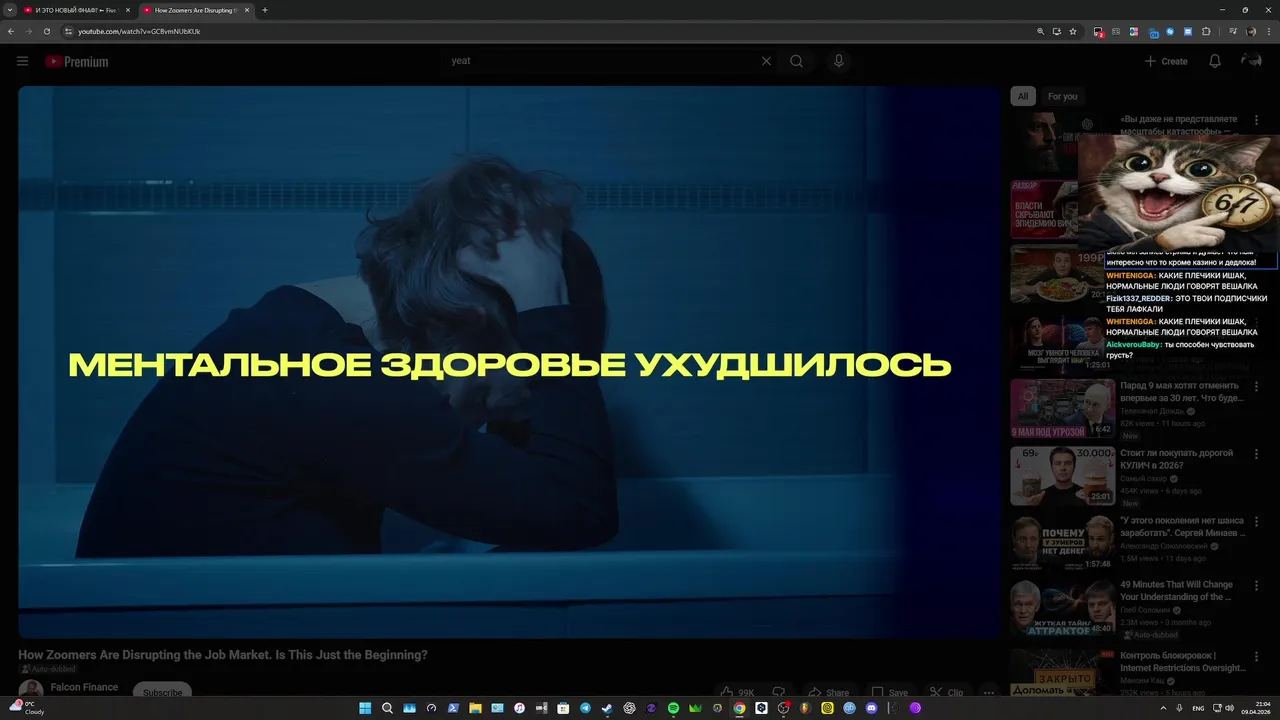Screen dimensions: 1280x720
Task: Dislike the video with the thumbs-down button
Action: point(779,692)
